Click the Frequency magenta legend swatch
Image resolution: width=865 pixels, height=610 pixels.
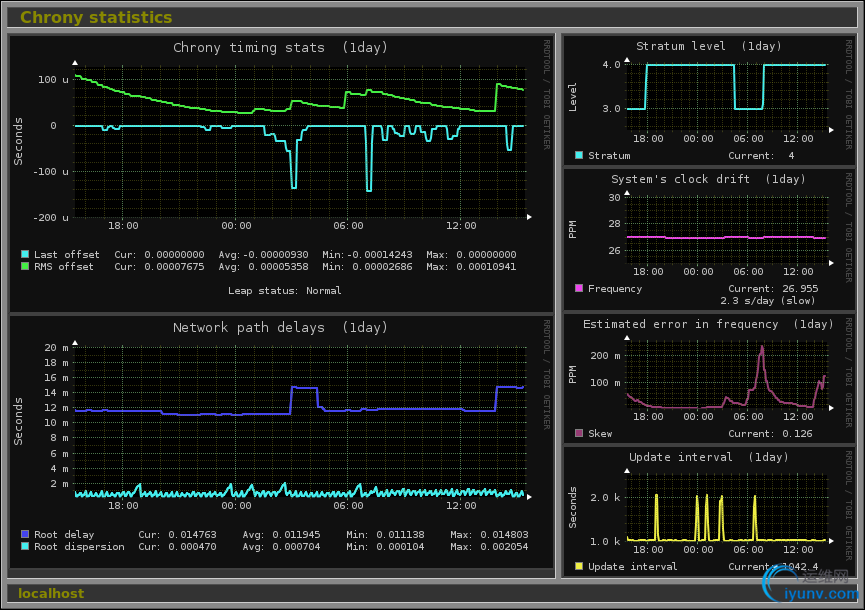(579, 289)
